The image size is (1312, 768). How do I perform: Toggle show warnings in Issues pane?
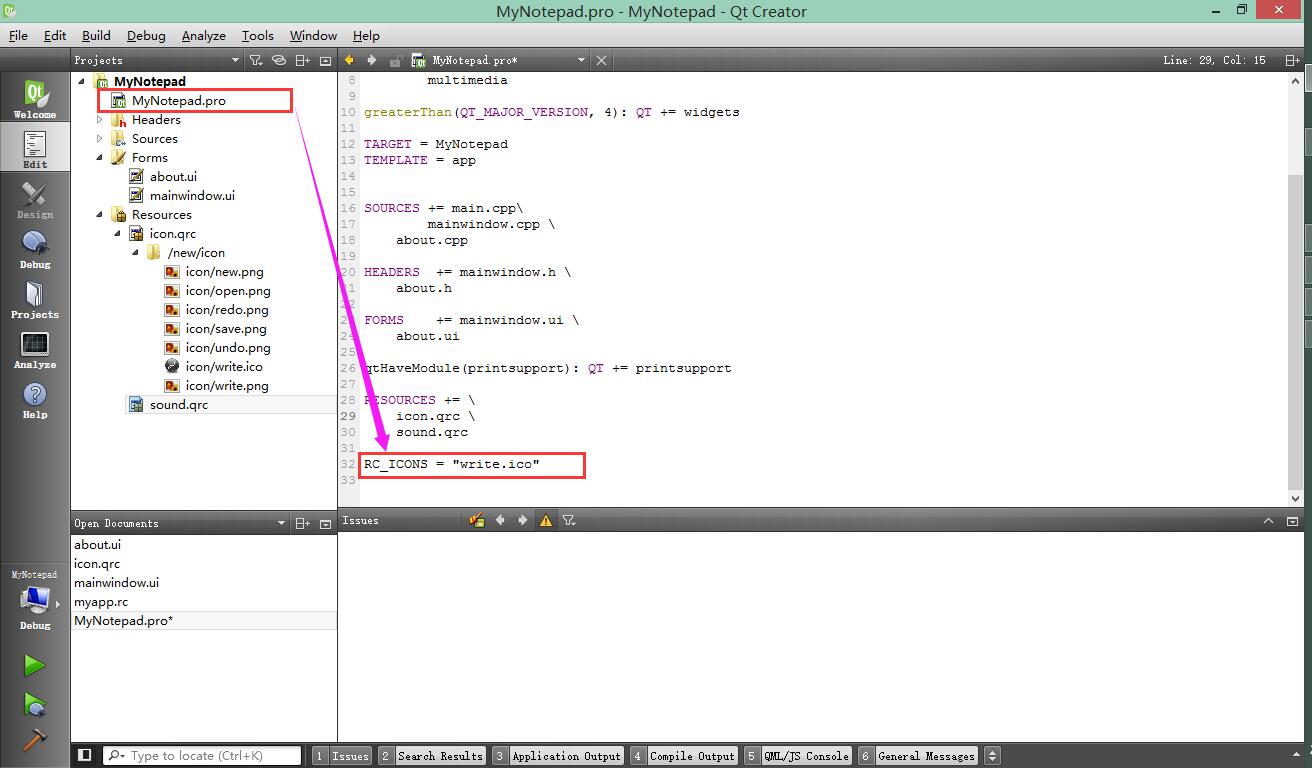click(545, 520)
